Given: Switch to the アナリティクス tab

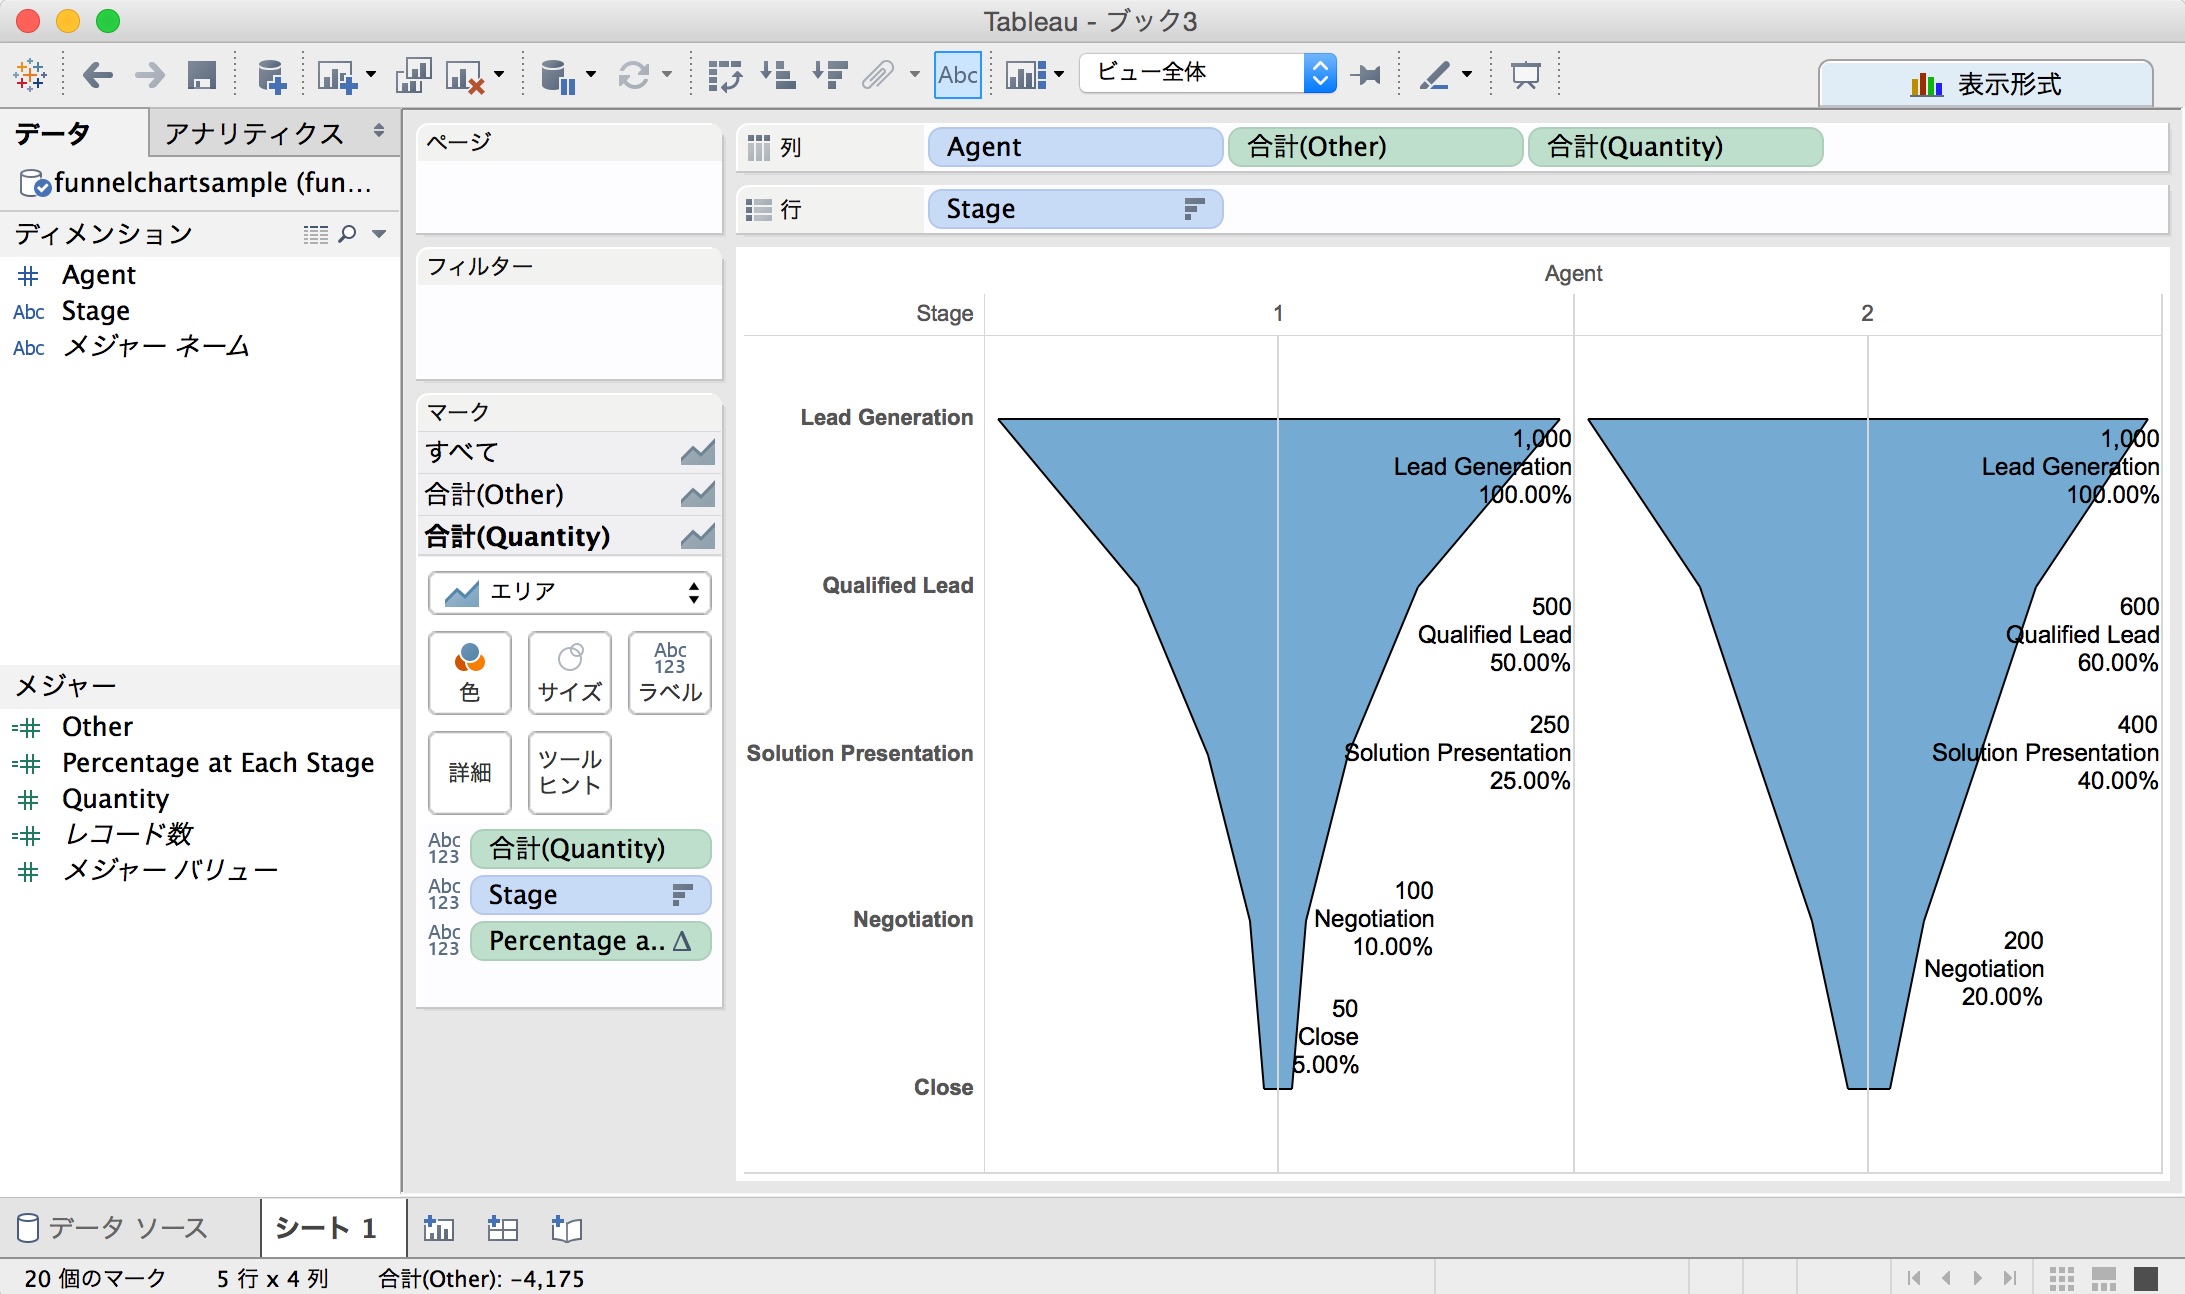Looking at the screenshot, I should coord(253,133).
